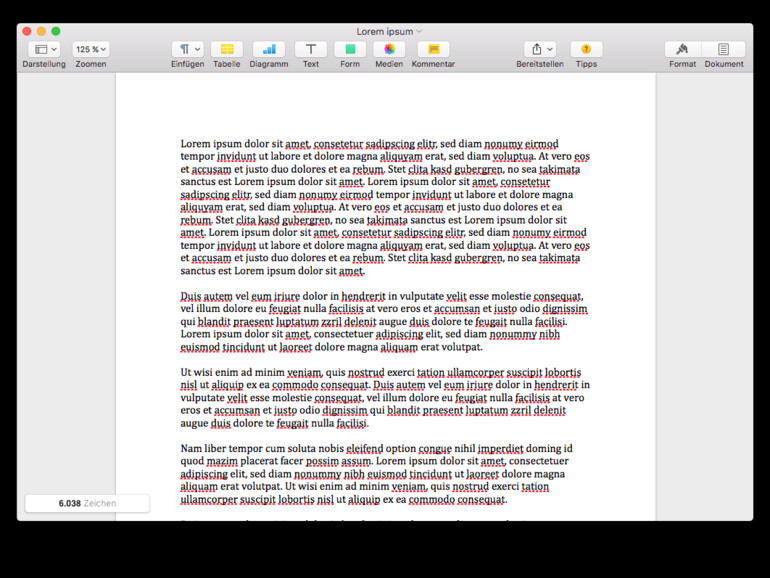Open the Einfügen insert menu
The height and width of the screenshot is (578, 770).
(x=187, y=49)
